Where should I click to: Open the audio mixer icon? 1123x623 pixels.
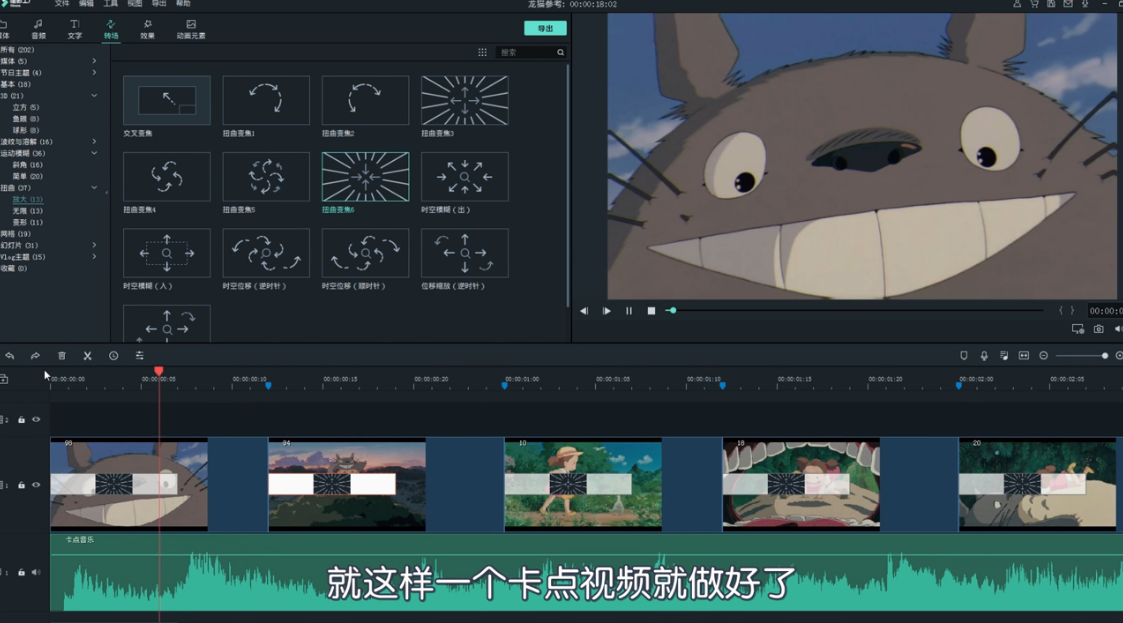[1004, 355]
